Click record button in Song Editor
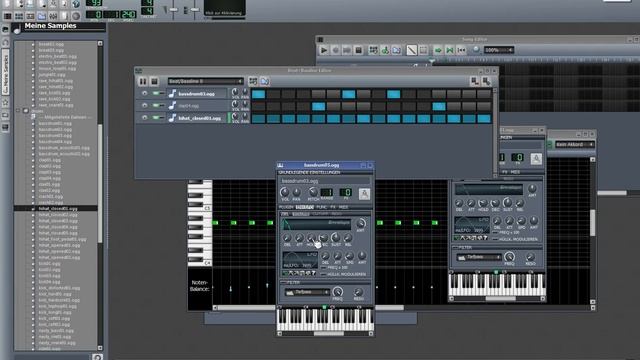The image size is (640, 360). point(336,50)
